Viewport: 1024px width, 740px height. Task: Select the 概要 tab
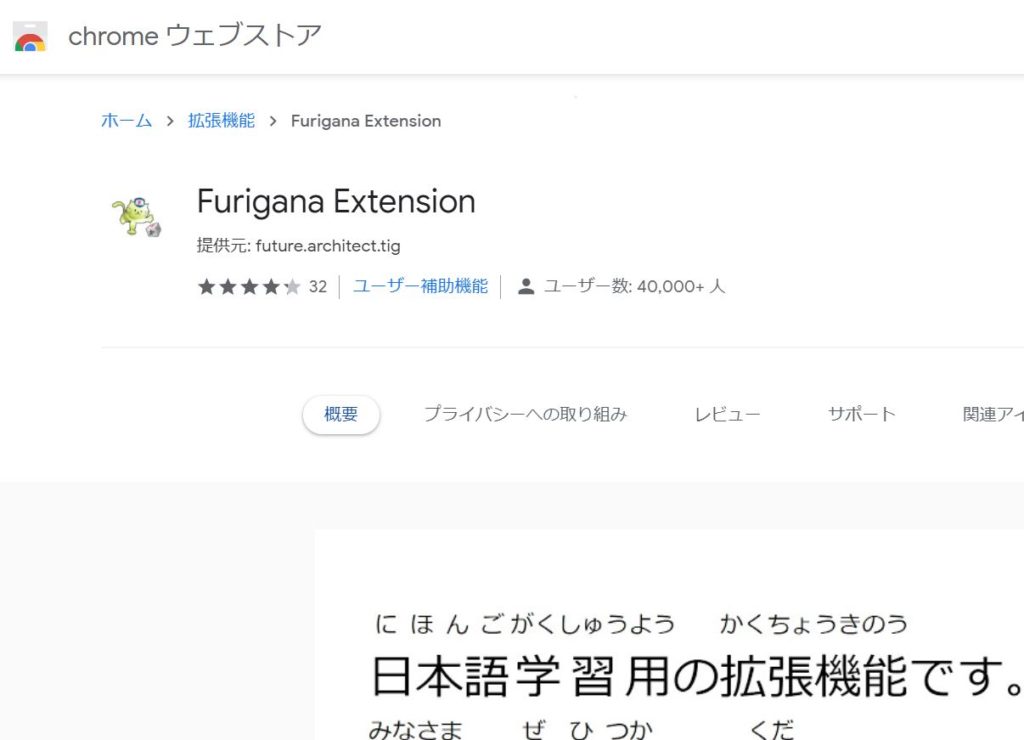click(x=341, y=414)
